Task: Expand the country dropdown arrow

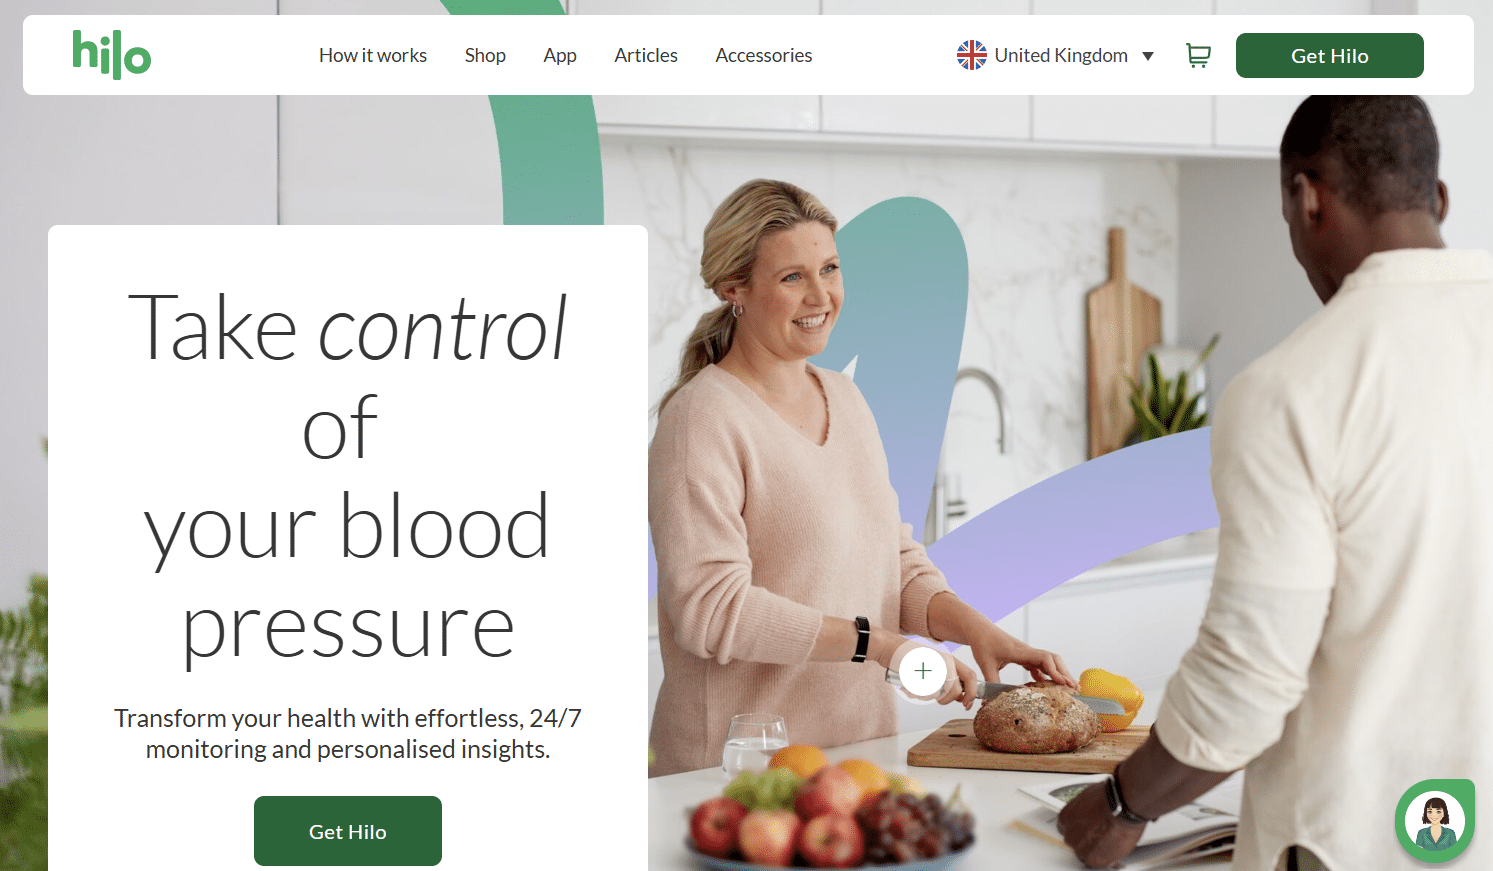Action: [x=1148, y=56]
